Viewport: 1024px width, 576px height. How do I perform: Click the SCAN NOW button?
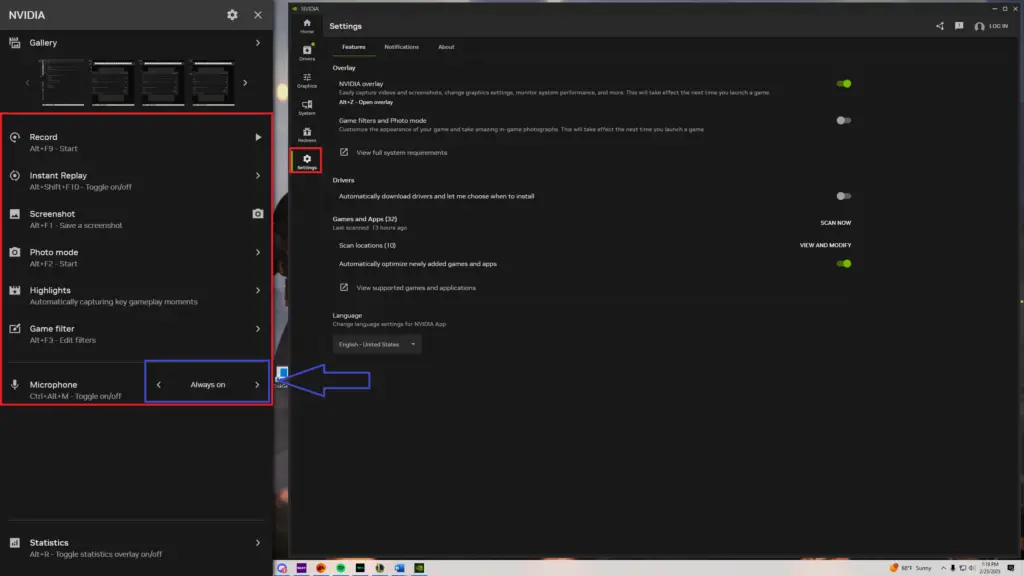tap(835, 223)
